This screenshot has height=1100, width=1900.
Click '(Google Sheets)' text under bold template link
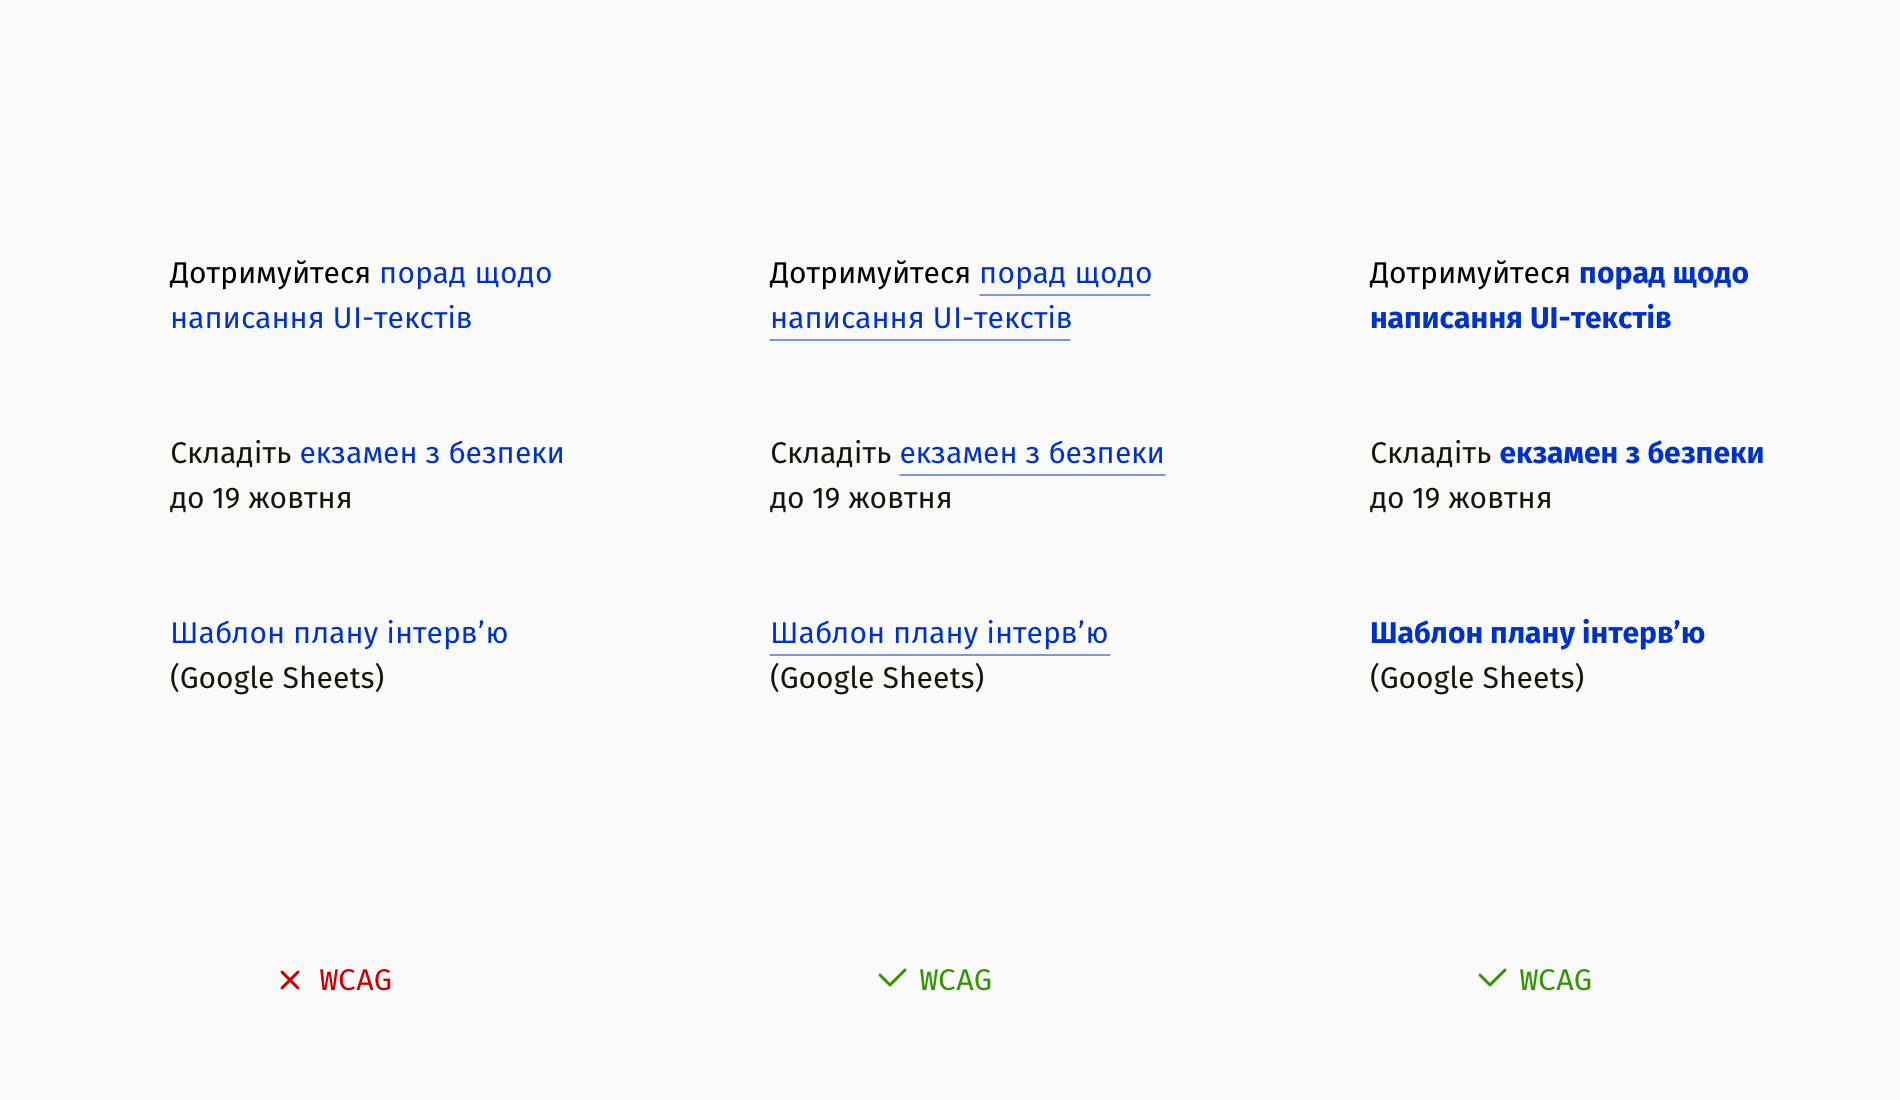point(1477,678)
